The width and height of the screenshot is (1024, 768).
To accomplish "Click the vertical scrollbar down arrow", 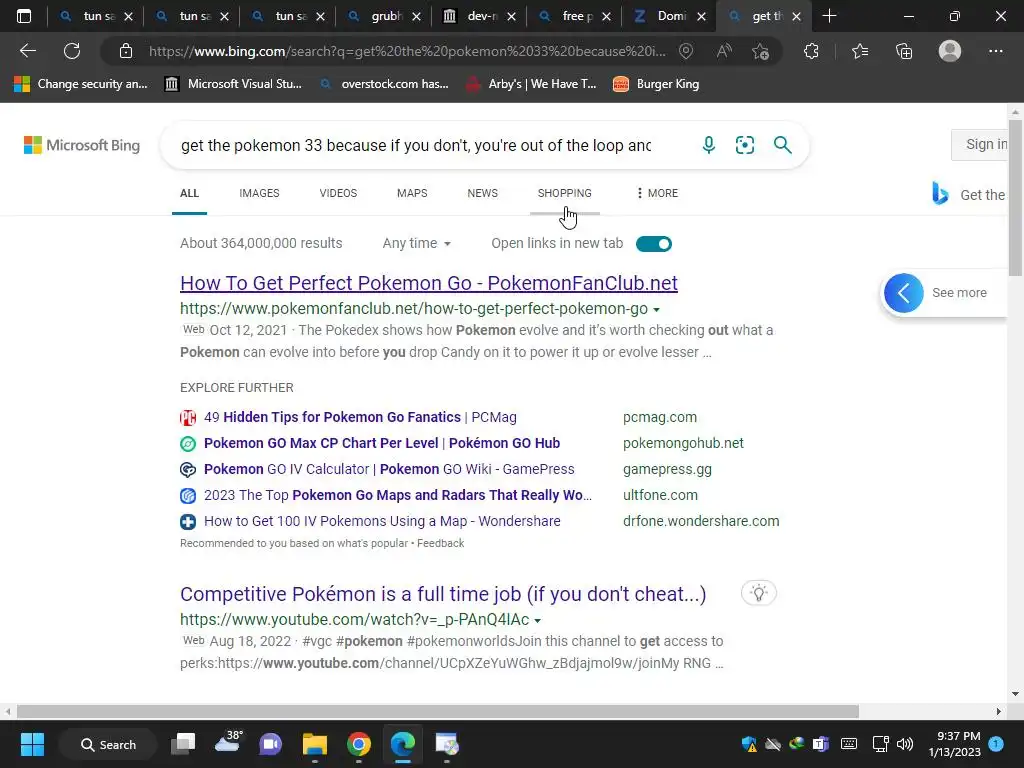I will (1015, 694).
